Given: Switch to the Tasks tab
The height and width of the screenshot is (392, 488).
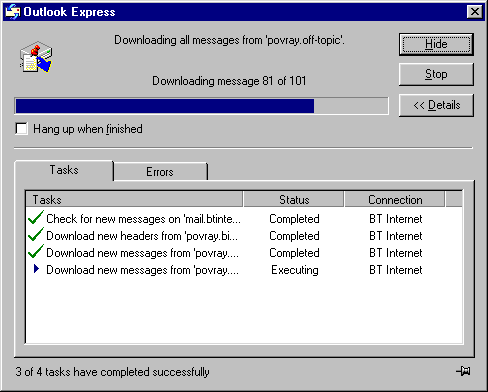Looking at the screenshot, I should point(64,170).
